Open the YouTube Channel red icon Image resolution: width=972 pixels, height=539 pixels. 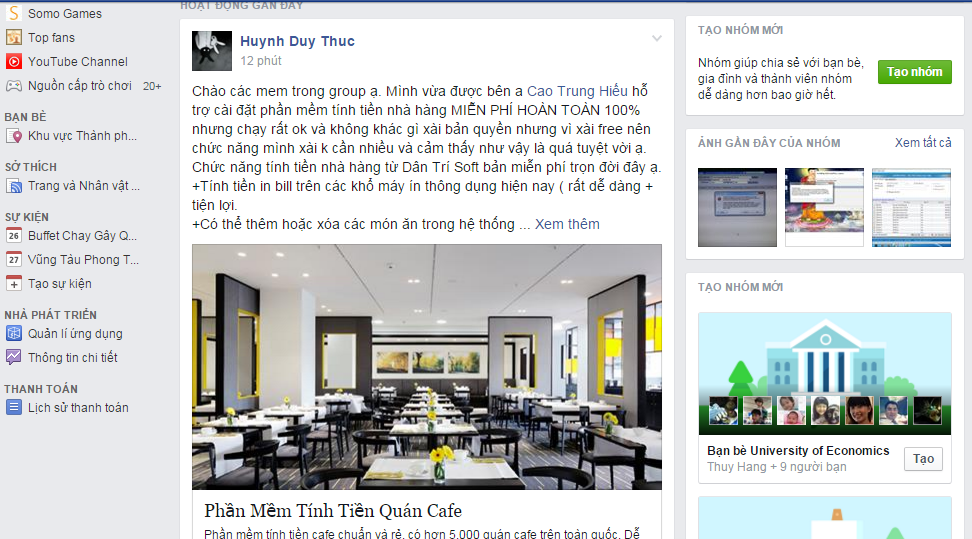(x=14, y=61)
